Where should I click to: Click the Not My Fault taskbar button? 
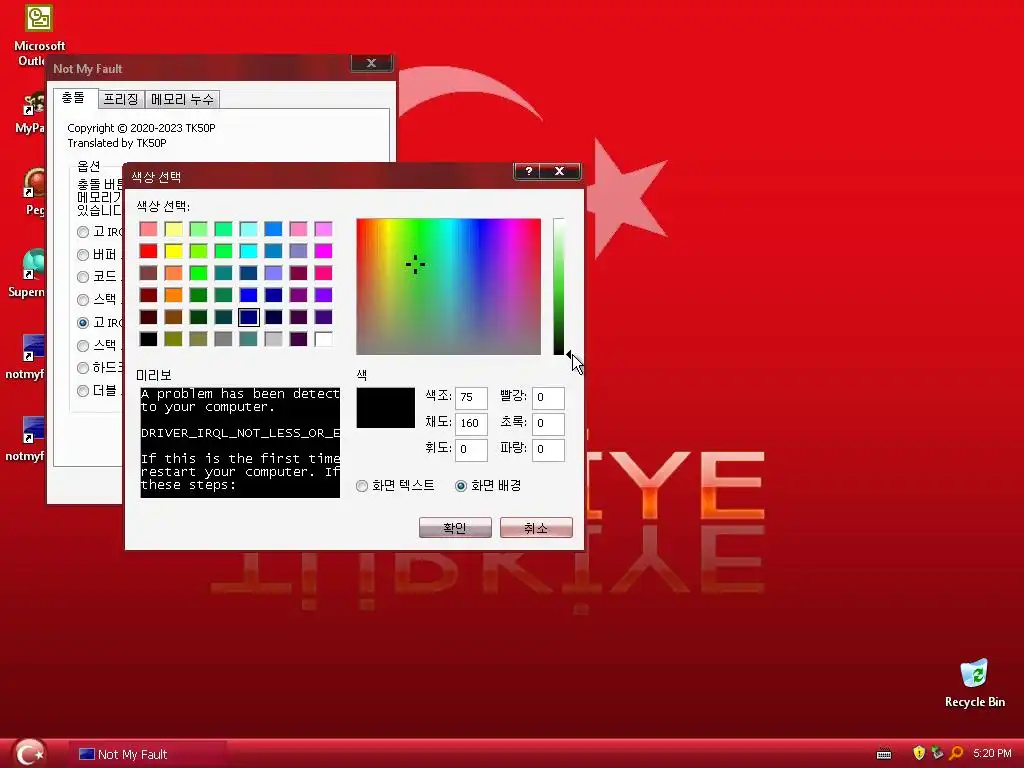pyautogui.click(x=148, y=754)
